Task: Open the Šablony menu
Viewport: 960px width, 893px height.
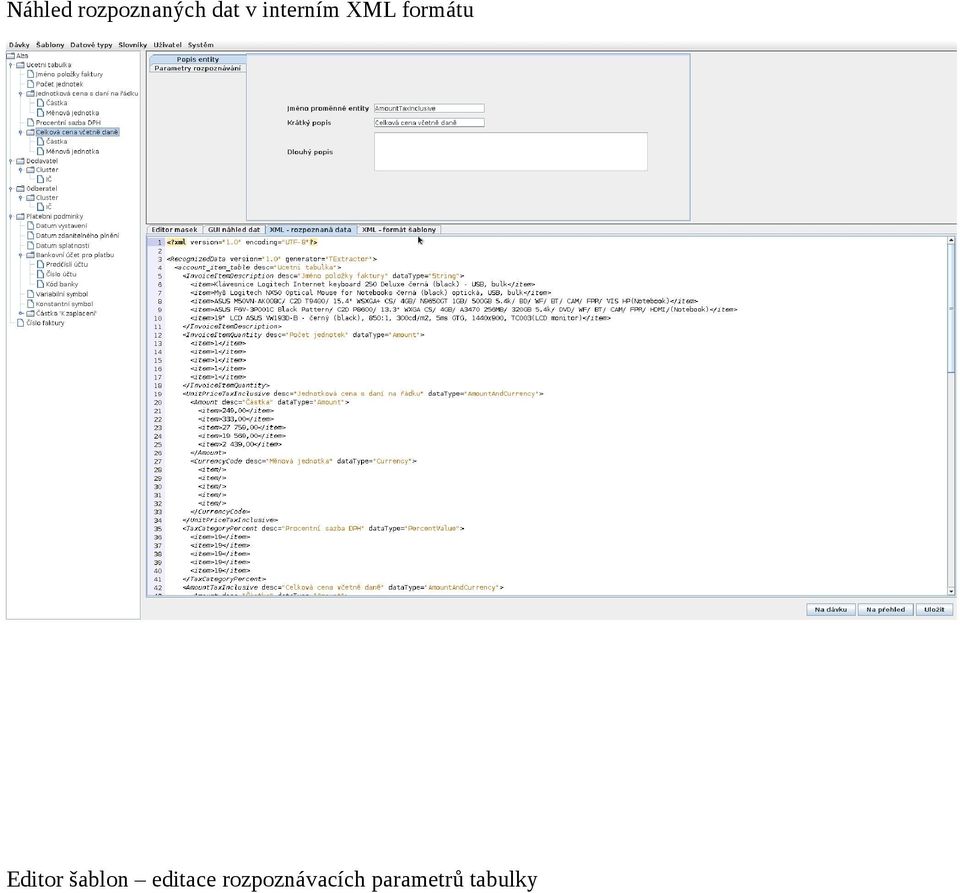Action: click(50, 45)
